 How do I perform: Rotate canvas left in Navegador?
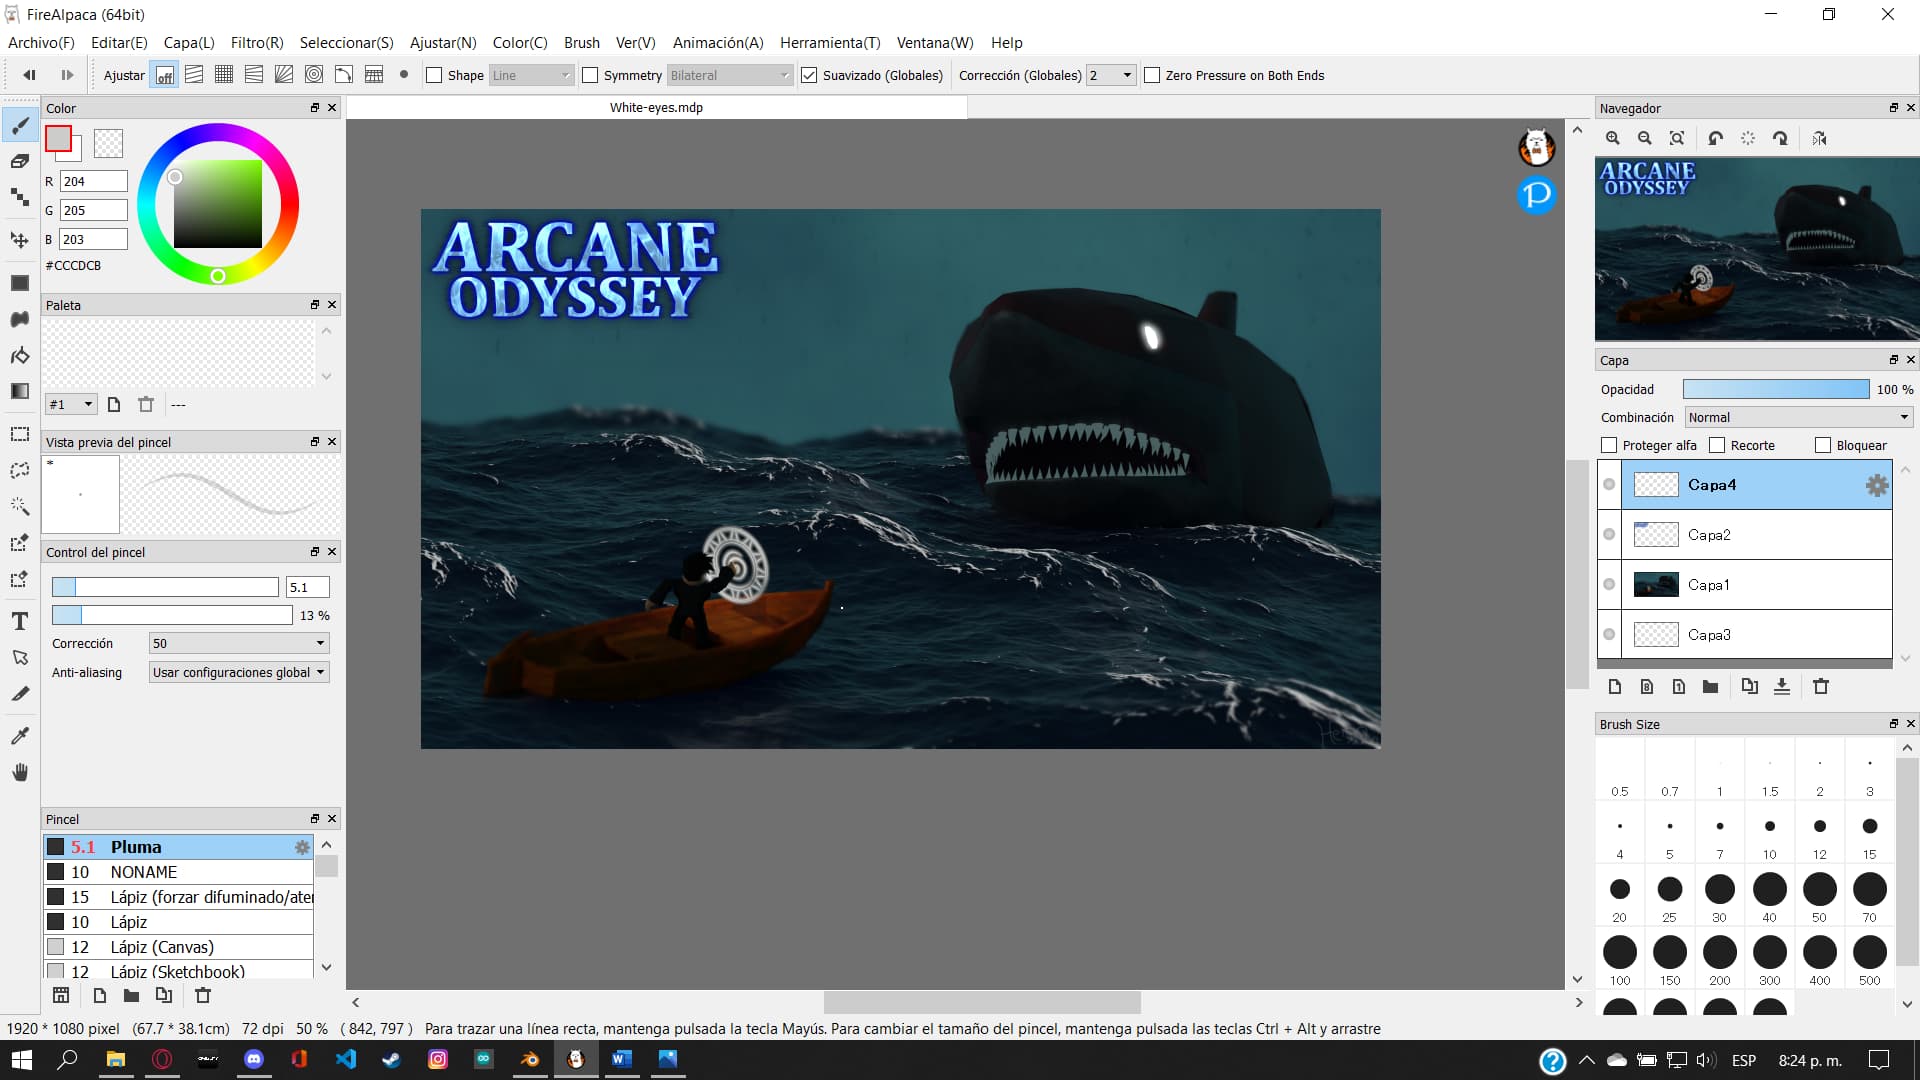pyautogui.click(x=1716, y=138)
